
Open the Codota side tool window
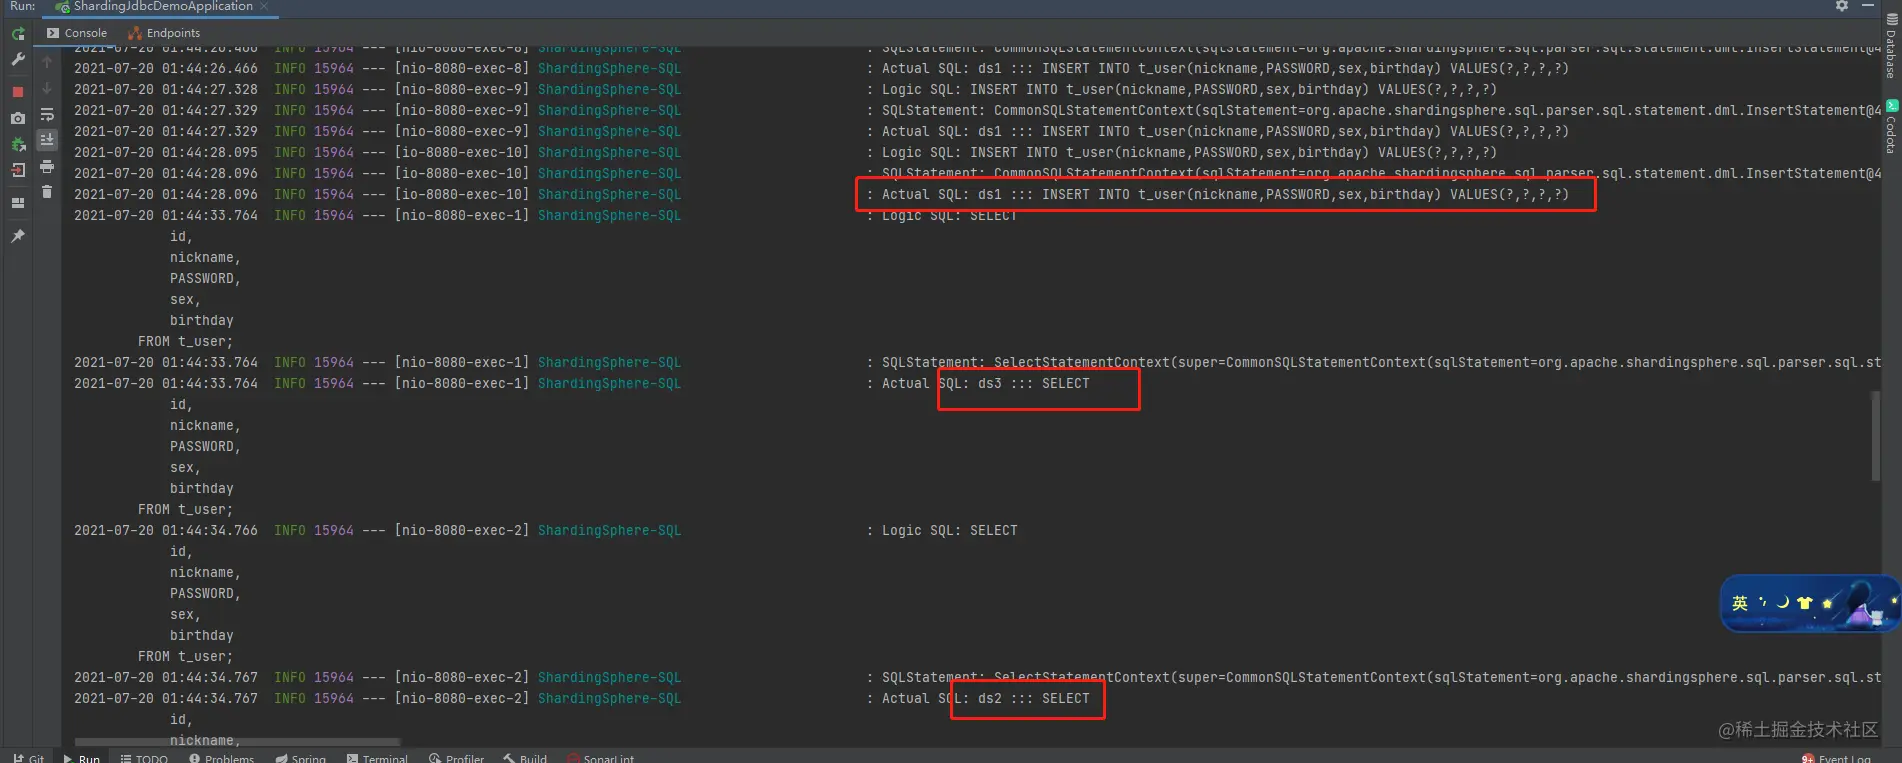[1891, 126]
